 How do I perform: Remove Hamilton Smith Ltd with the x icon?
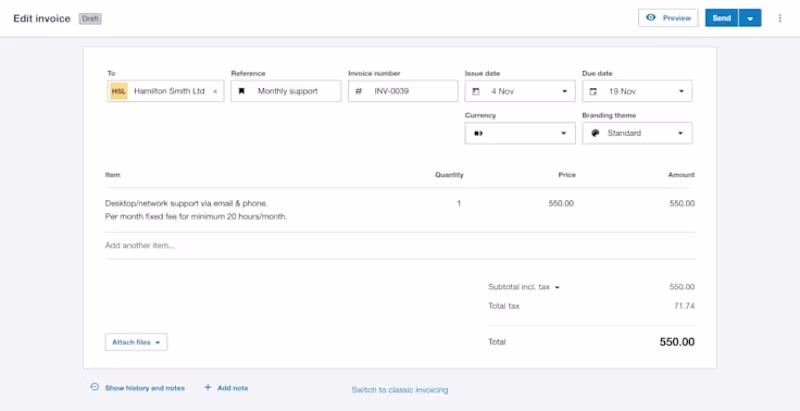coord(215,91)
